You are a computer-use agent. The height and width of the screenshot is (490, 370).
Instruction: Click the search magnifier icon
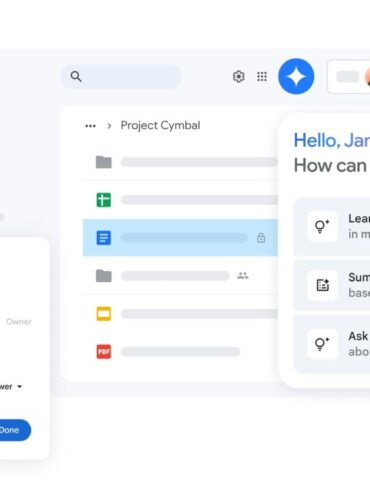click(76, 76)
